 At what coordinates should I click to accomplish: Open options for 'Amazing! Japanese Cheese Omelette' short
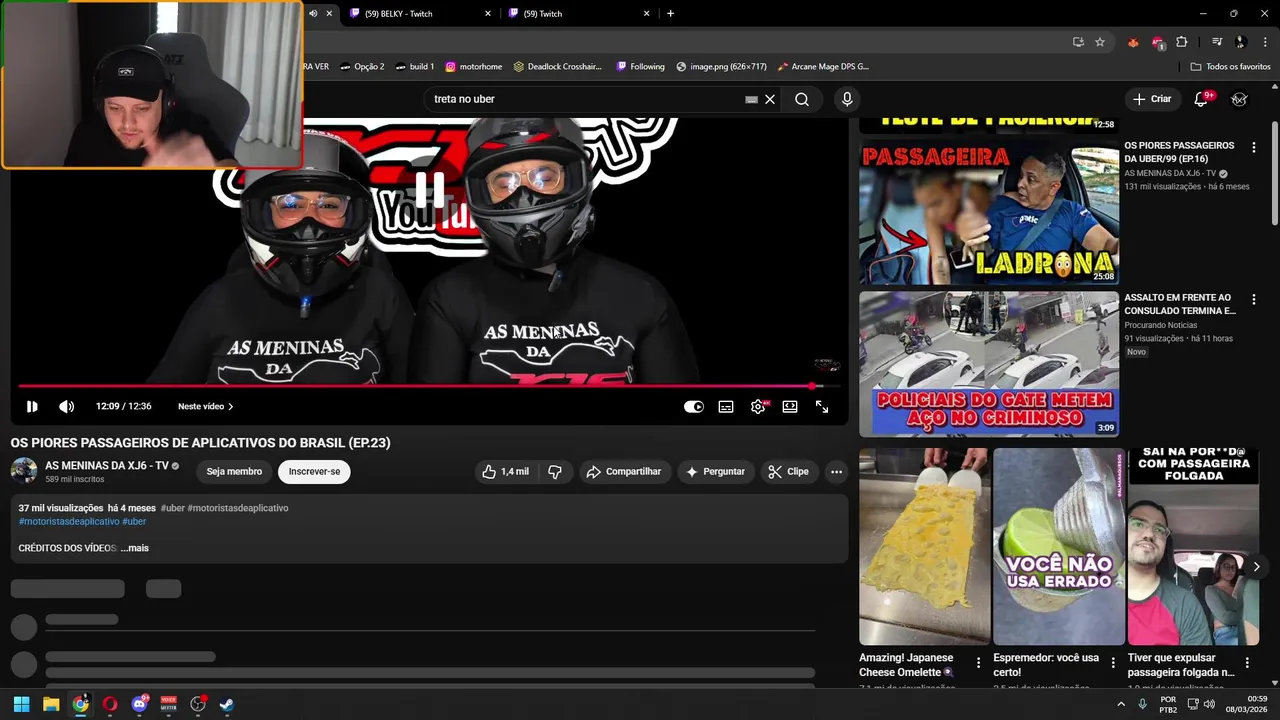pyautogui.click(x=979, y=663)
